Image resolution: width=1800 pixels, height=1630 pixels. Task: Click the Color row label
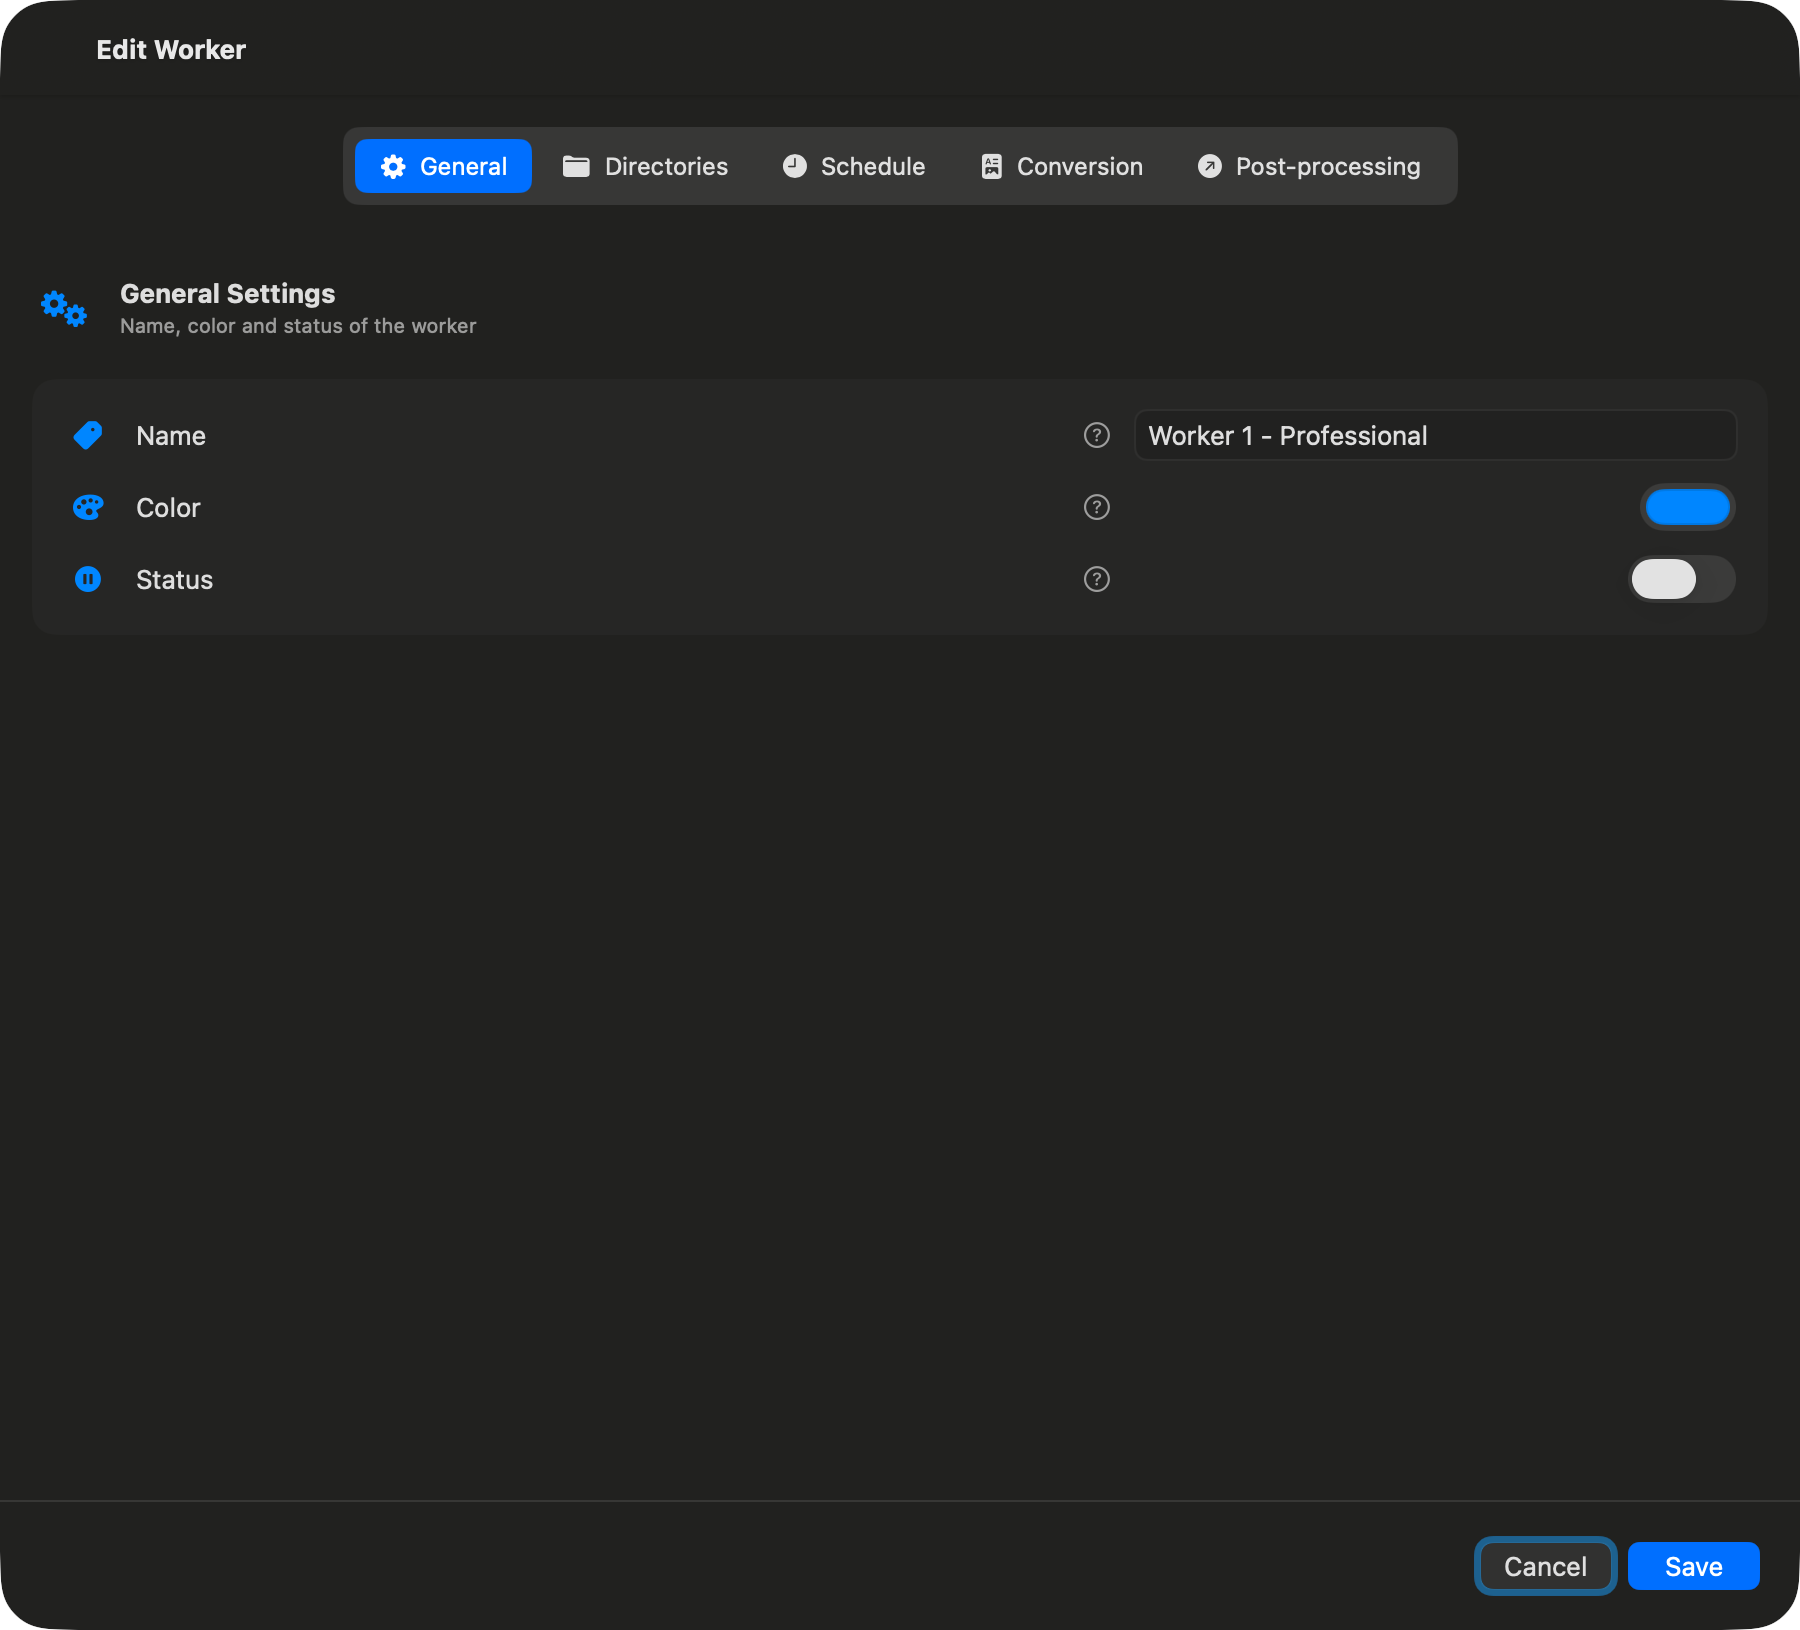168,508
